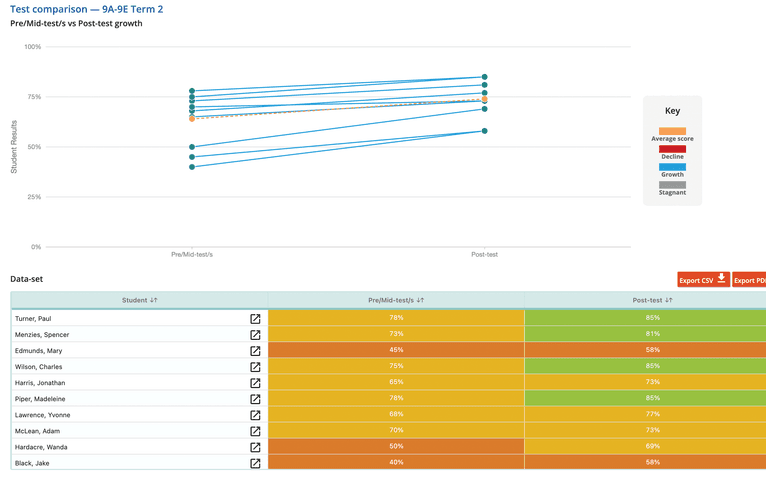Viewport: 766px width, 478px height.
Task: Toggle the Growth legend swatch
Action: [x=672, y=167]
